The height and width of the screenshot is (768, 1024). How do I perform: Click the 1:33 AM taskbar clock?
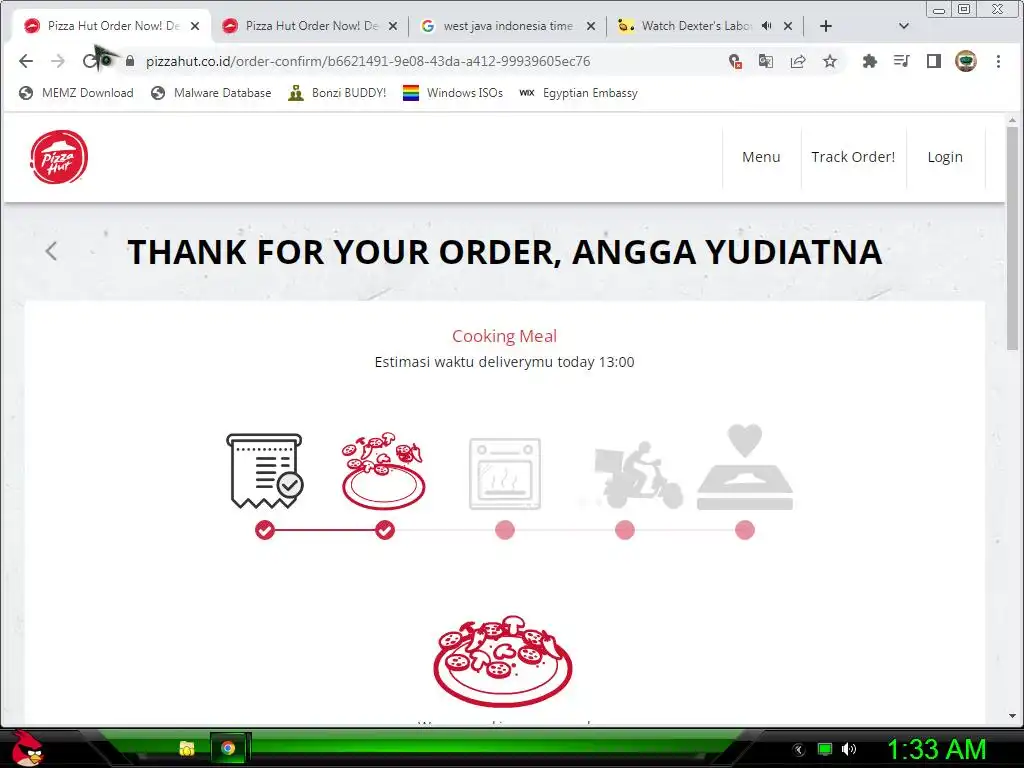pyautogui.click(x=936, y=749)
